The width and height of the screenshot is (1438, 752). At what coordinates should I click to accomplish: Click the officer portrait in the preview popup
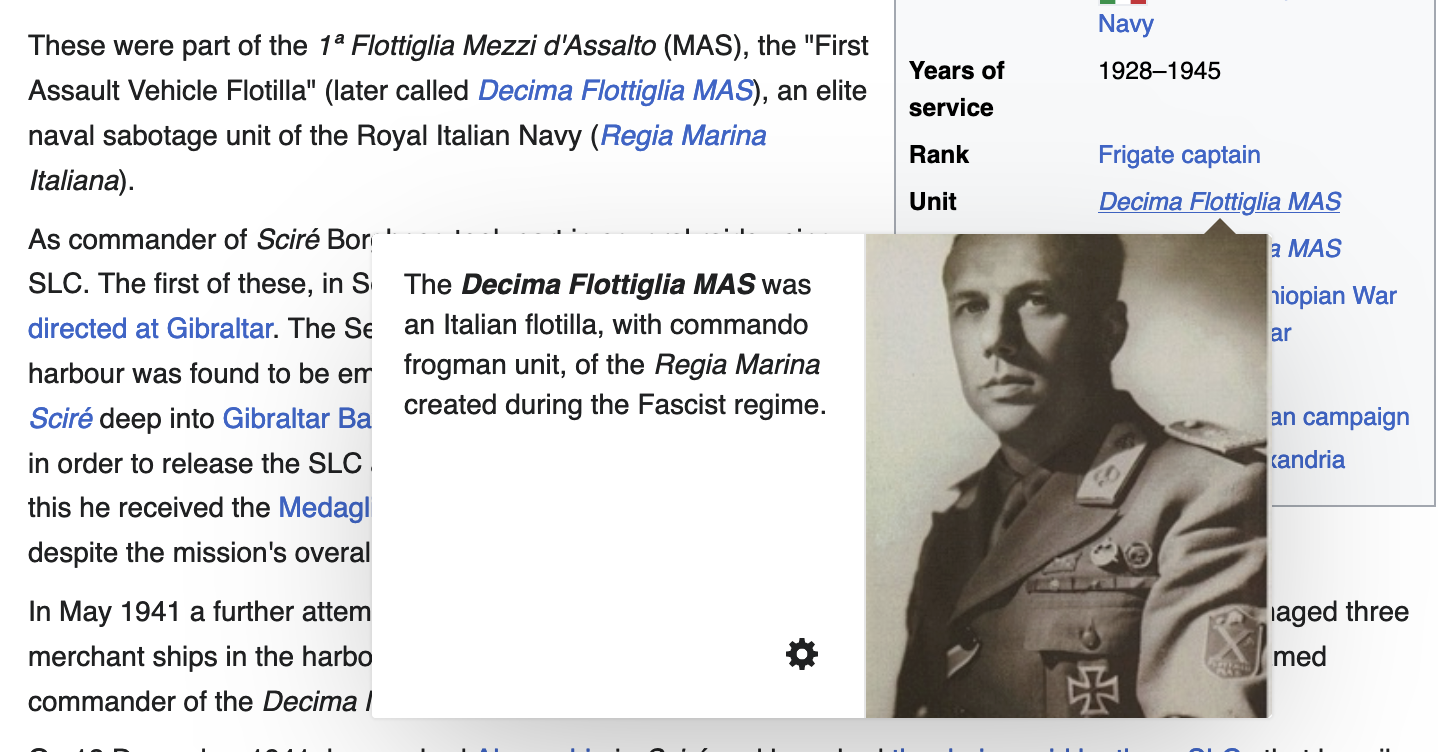coord(1066,476)
